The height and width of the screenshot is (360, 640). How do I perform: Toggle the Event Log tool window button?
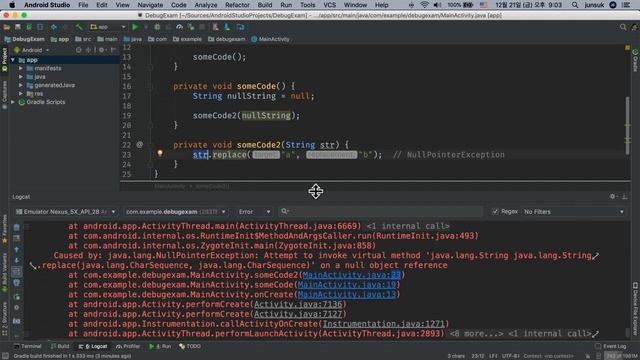tap(611, 346)
